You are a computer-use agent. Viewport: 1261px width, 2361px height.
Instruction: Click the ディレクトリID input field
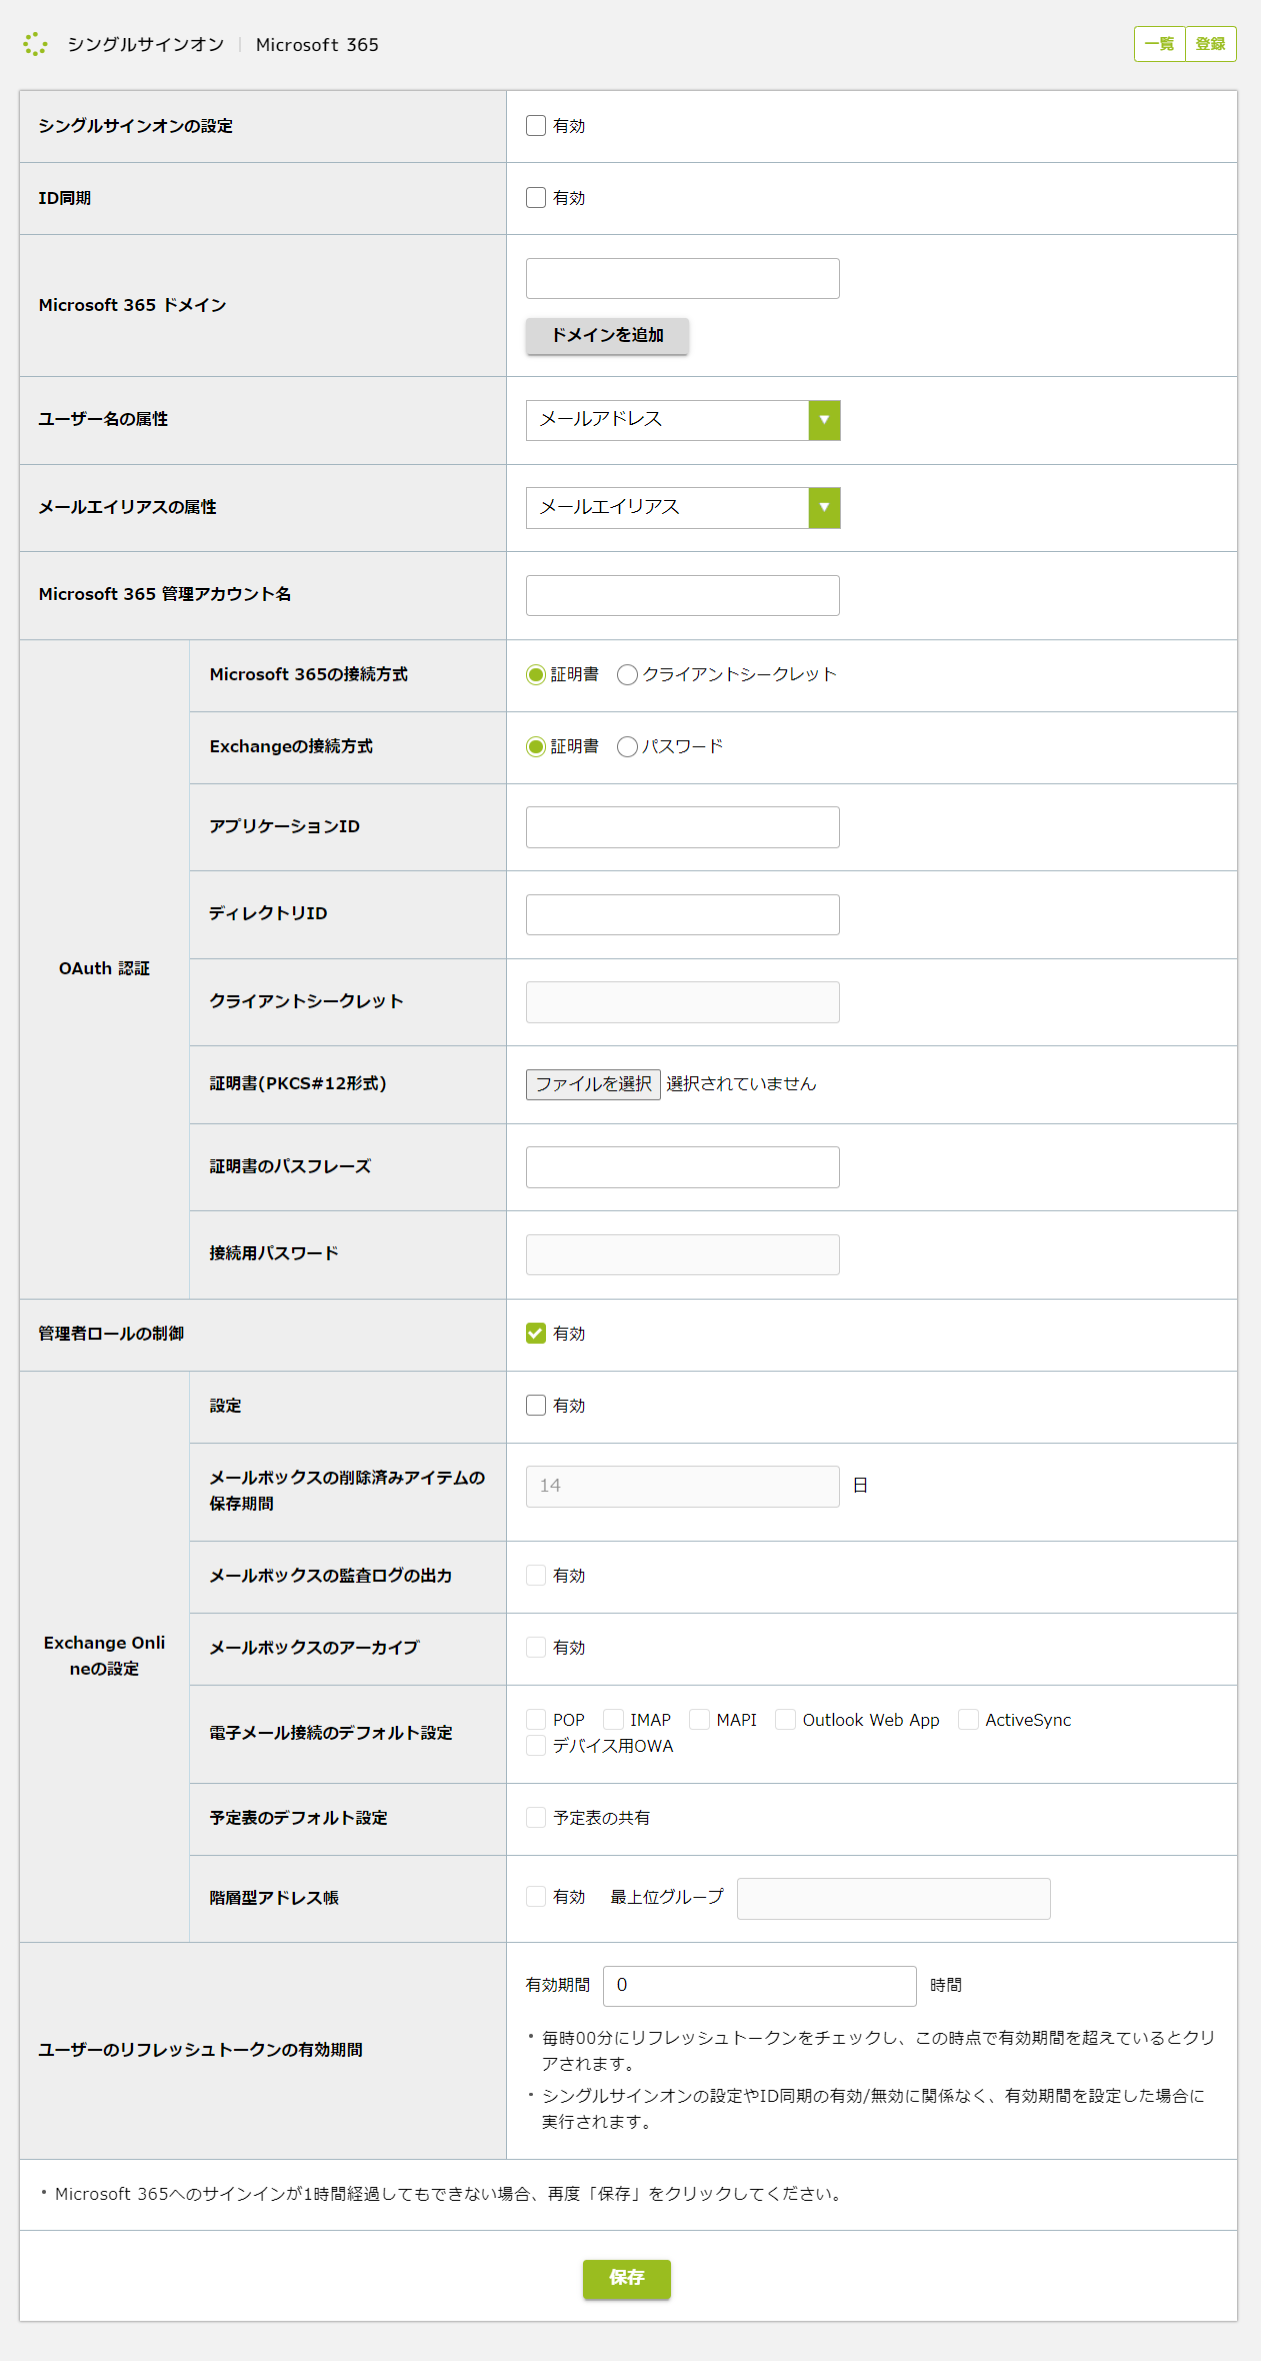tap(682, 914)
